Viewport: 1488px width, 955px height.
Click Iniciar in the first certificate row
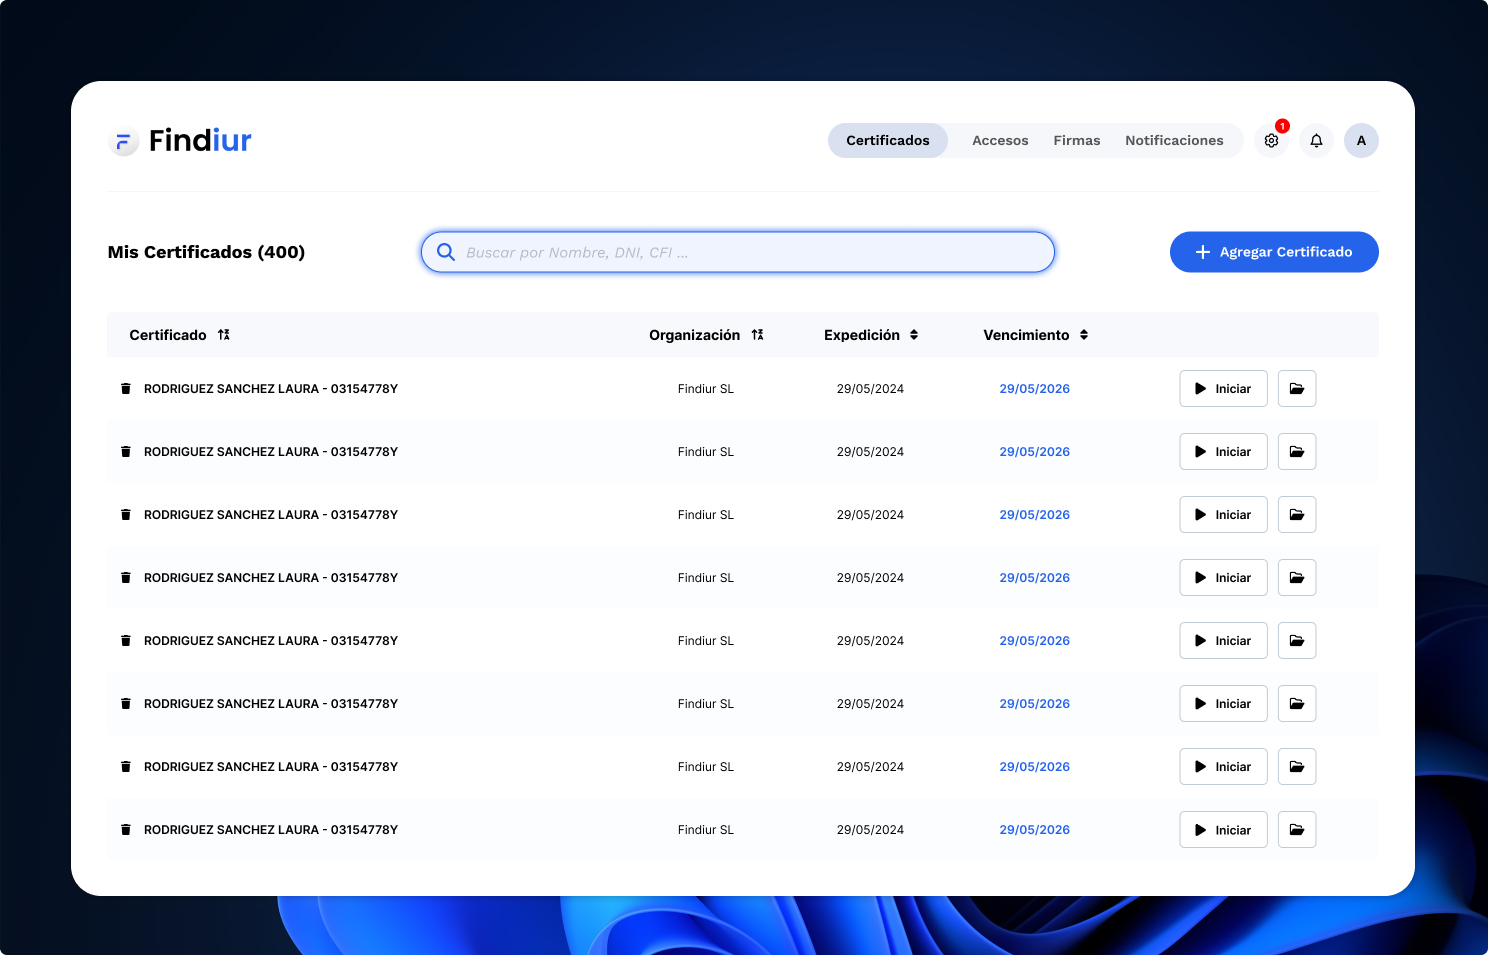1224,389
